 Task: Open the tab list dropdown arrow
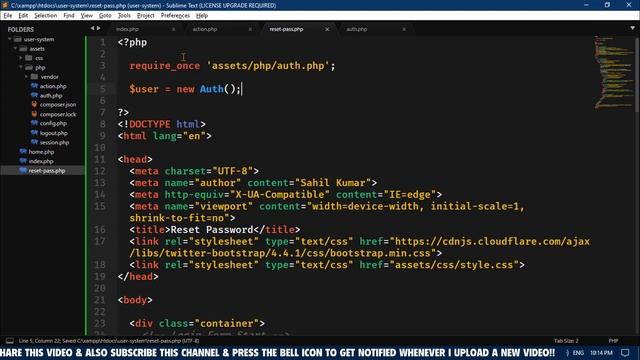pos(632,28)
